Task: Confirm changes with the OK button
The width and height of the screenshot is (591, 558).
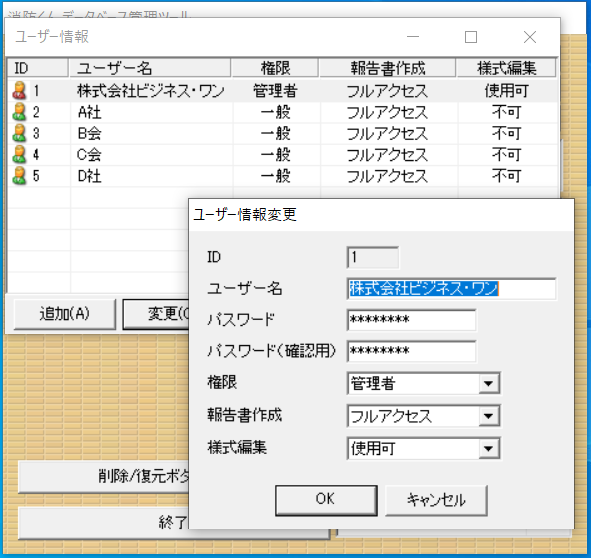Action: 326,500
